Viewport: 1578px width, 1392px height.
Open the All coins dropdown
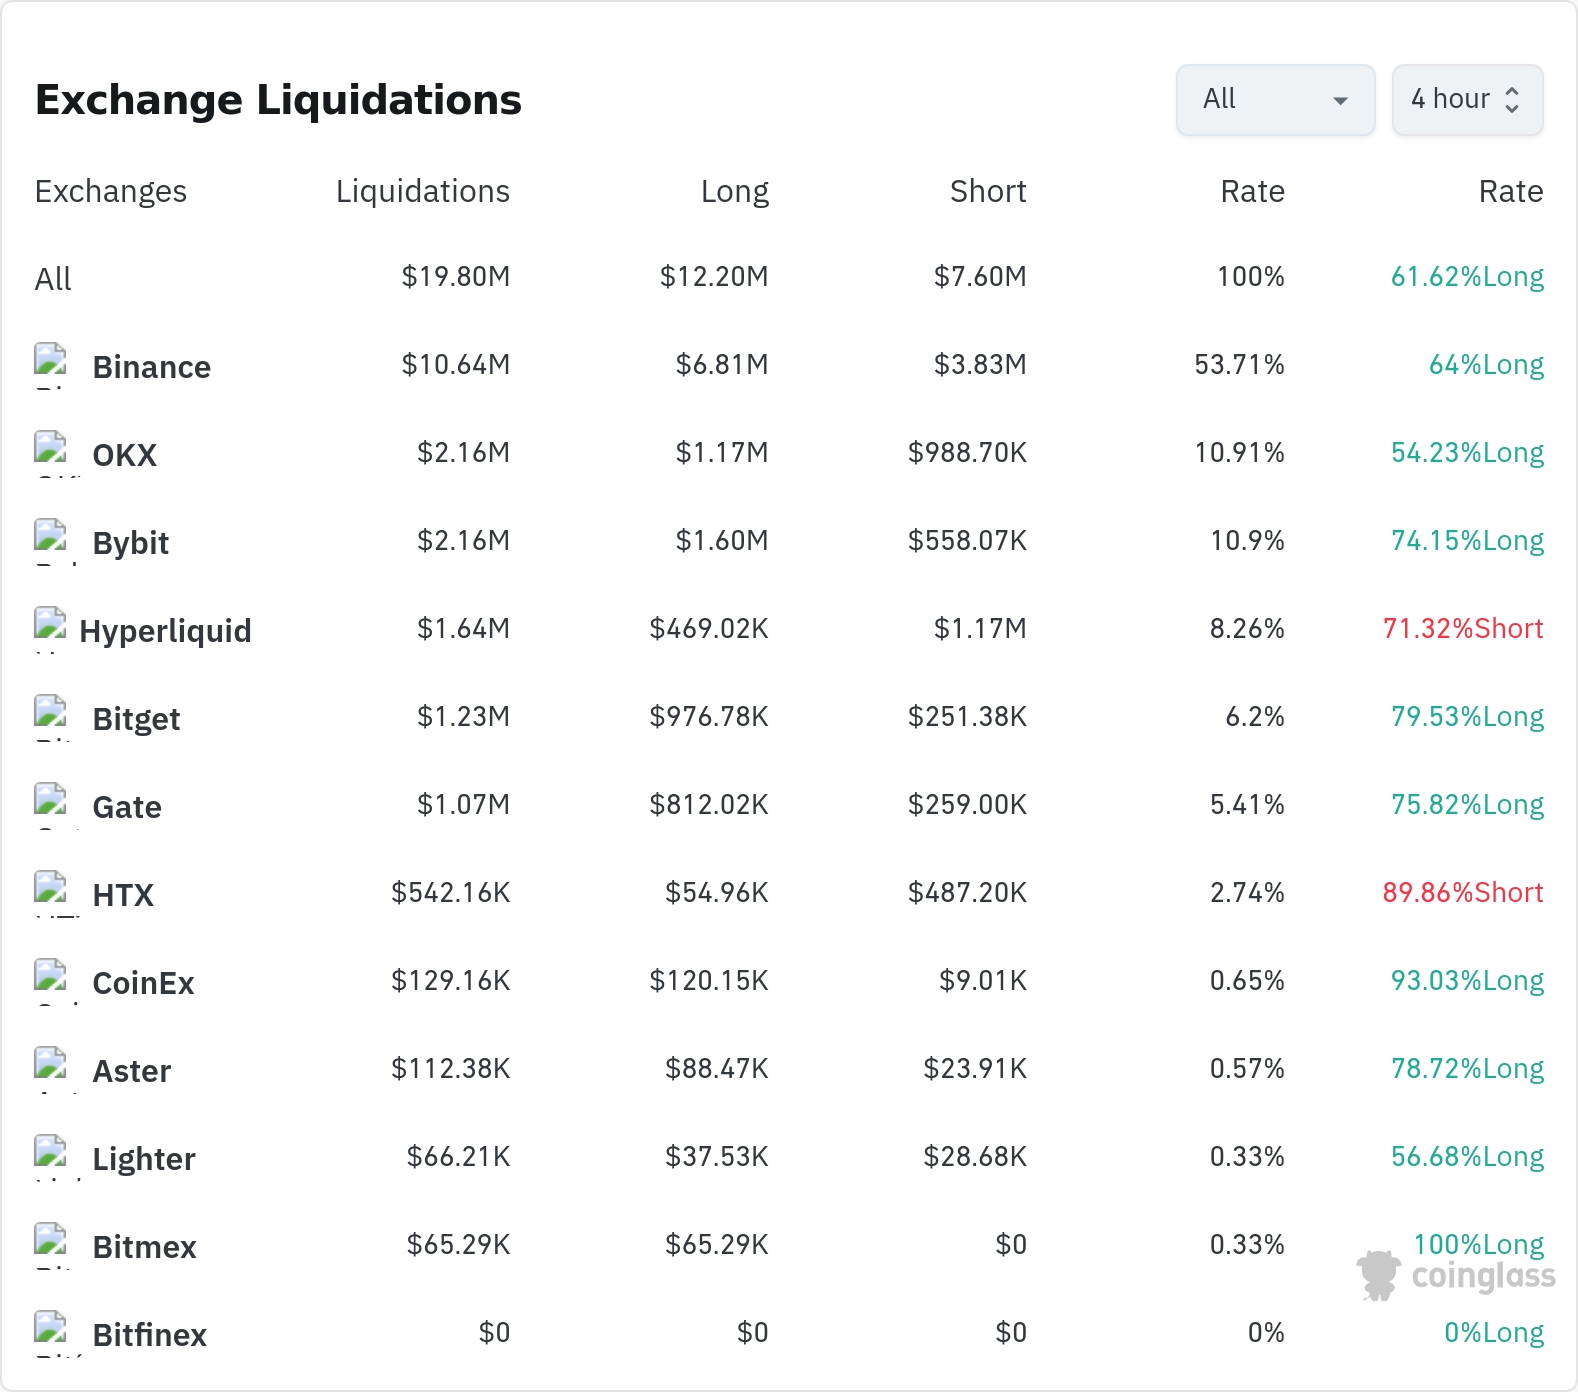tap(1275, 99)
